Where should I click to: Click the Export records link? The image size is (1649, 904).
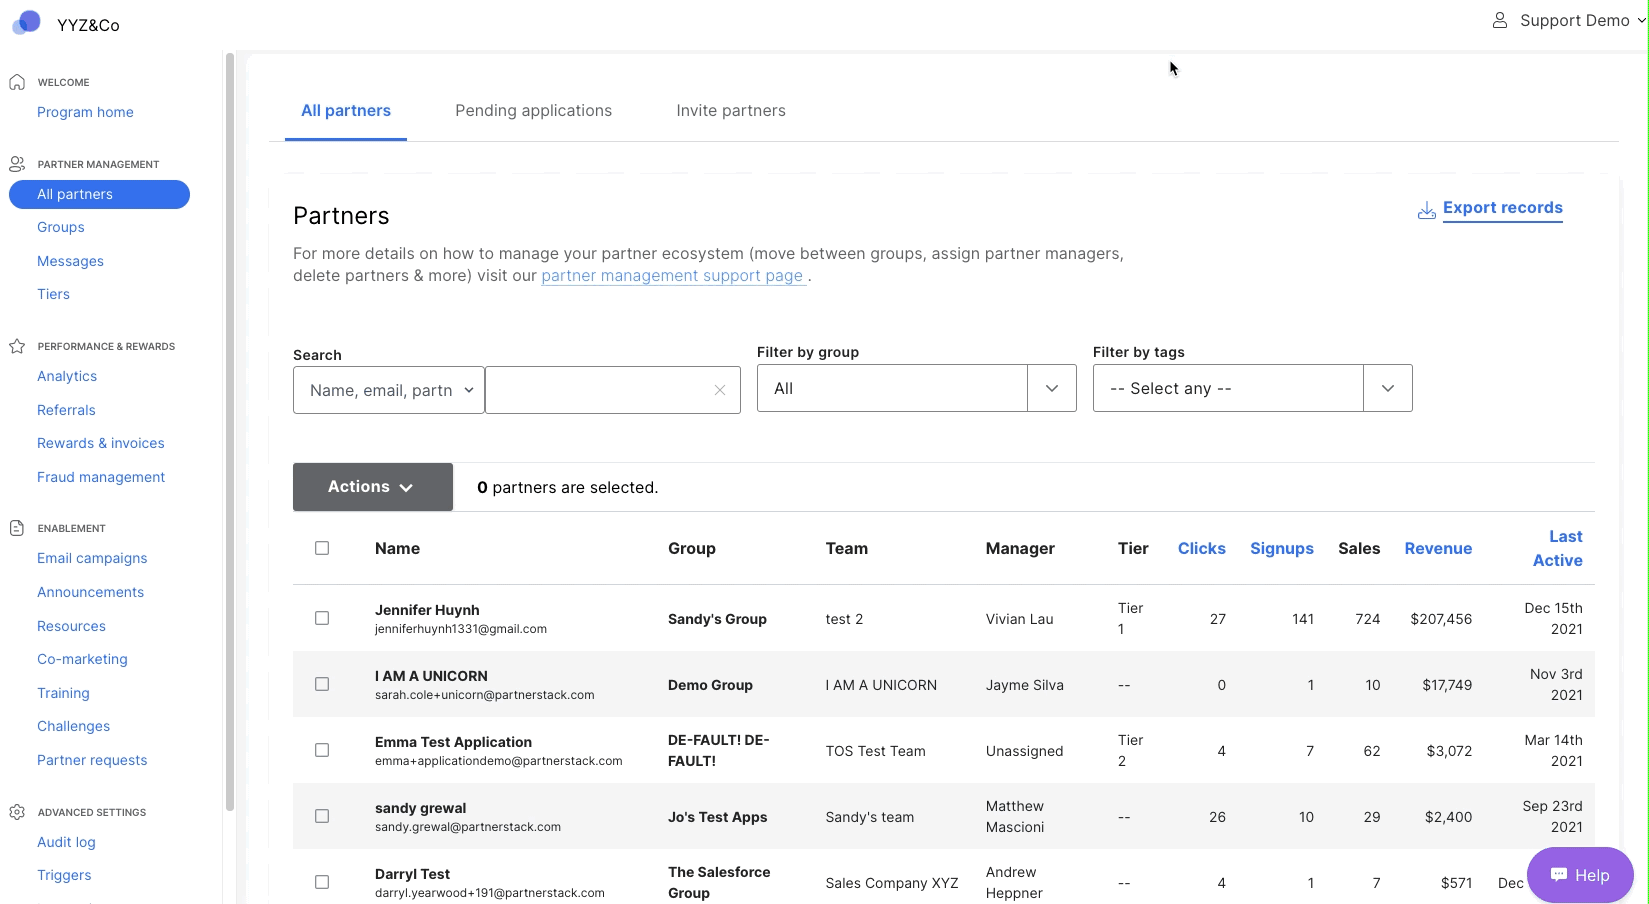pos(1502,208)
